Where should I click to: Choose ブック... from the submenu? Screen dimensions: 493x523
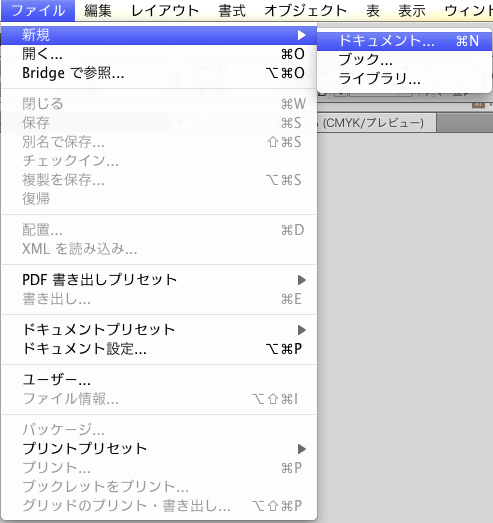(x=404, y=60)
